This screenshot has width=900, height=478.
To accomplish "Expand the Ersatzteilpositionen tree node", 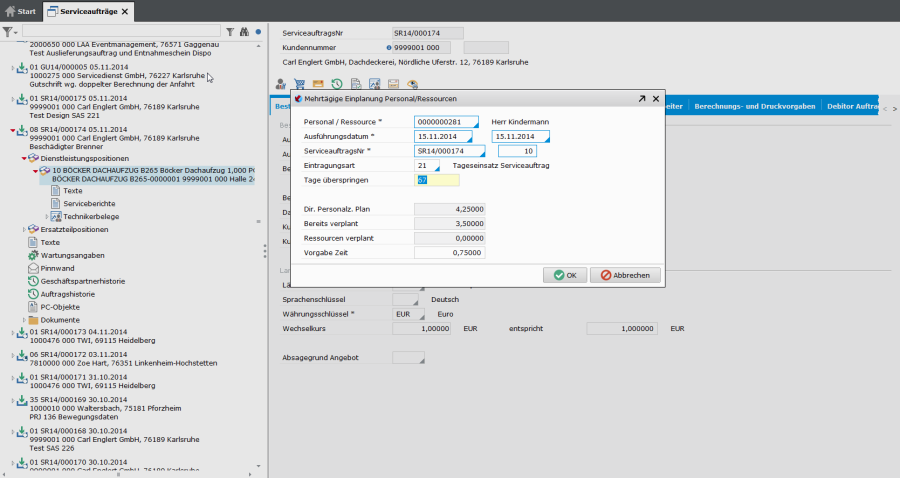I will (23, 229).
